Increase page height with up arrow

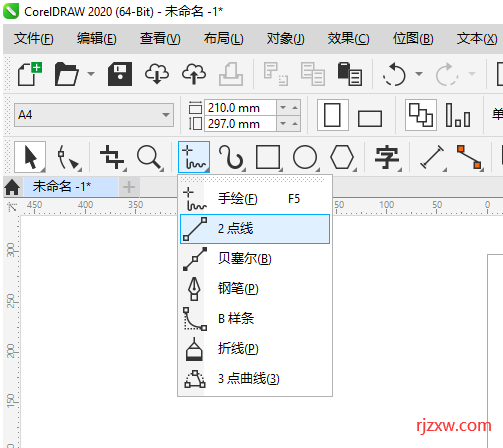click(295, 124)
